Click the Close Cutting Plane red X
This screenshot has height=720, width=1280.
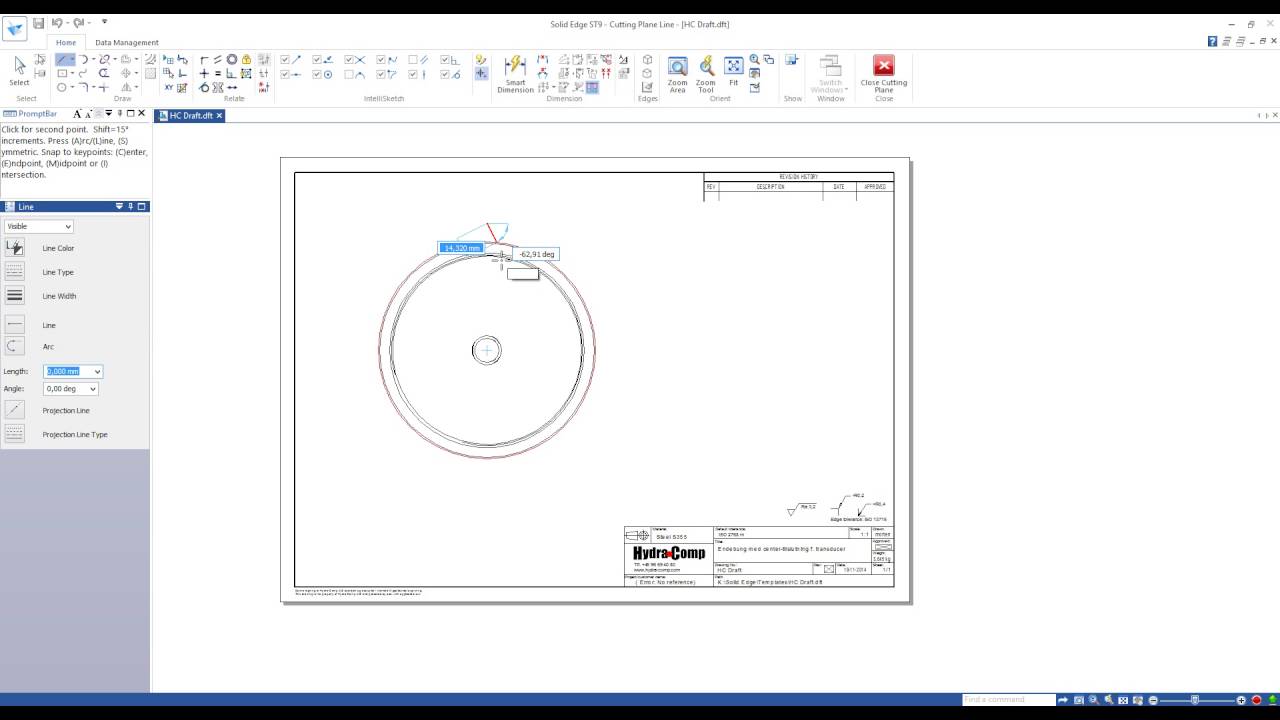coord(884,66)
